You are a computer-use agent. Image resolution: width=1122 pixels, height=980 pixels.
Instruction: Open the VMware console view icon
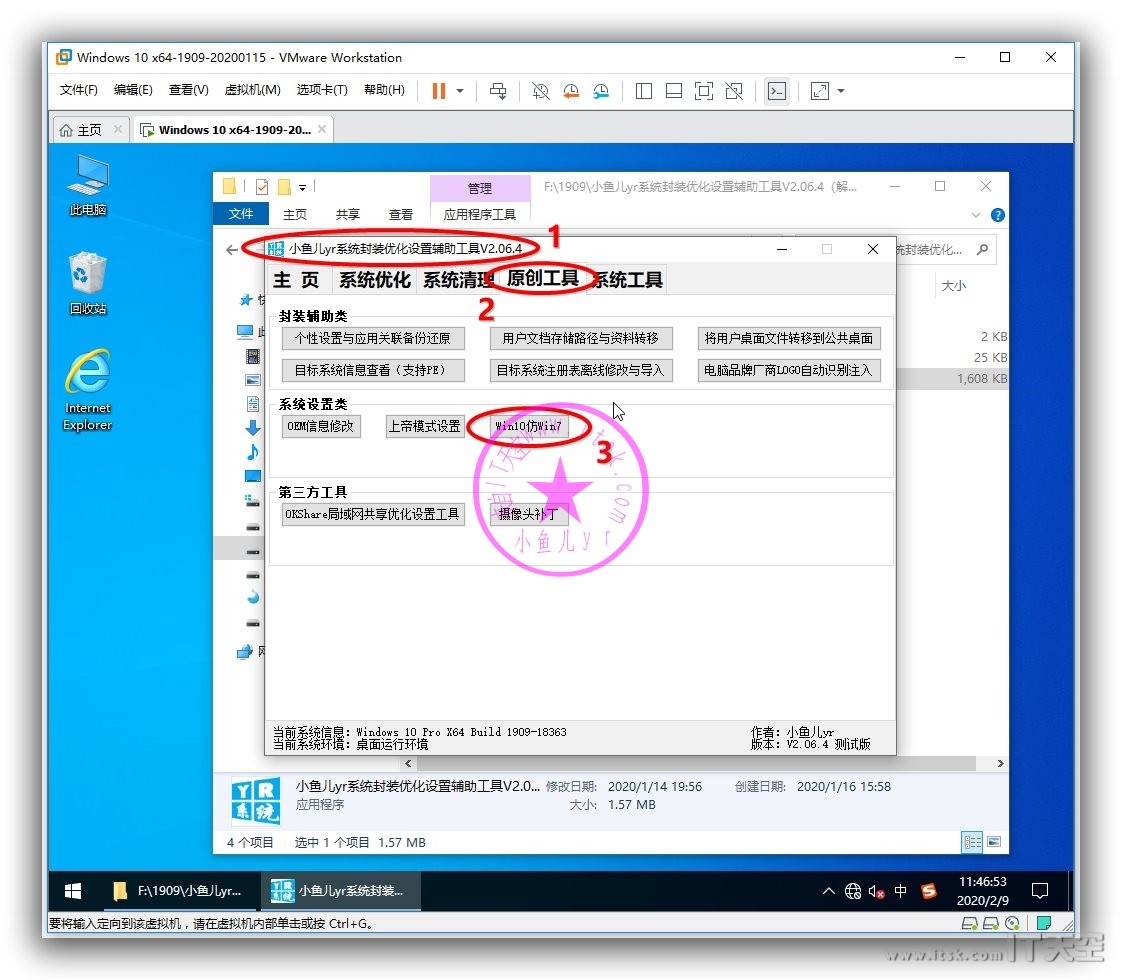tap(776, 91)
